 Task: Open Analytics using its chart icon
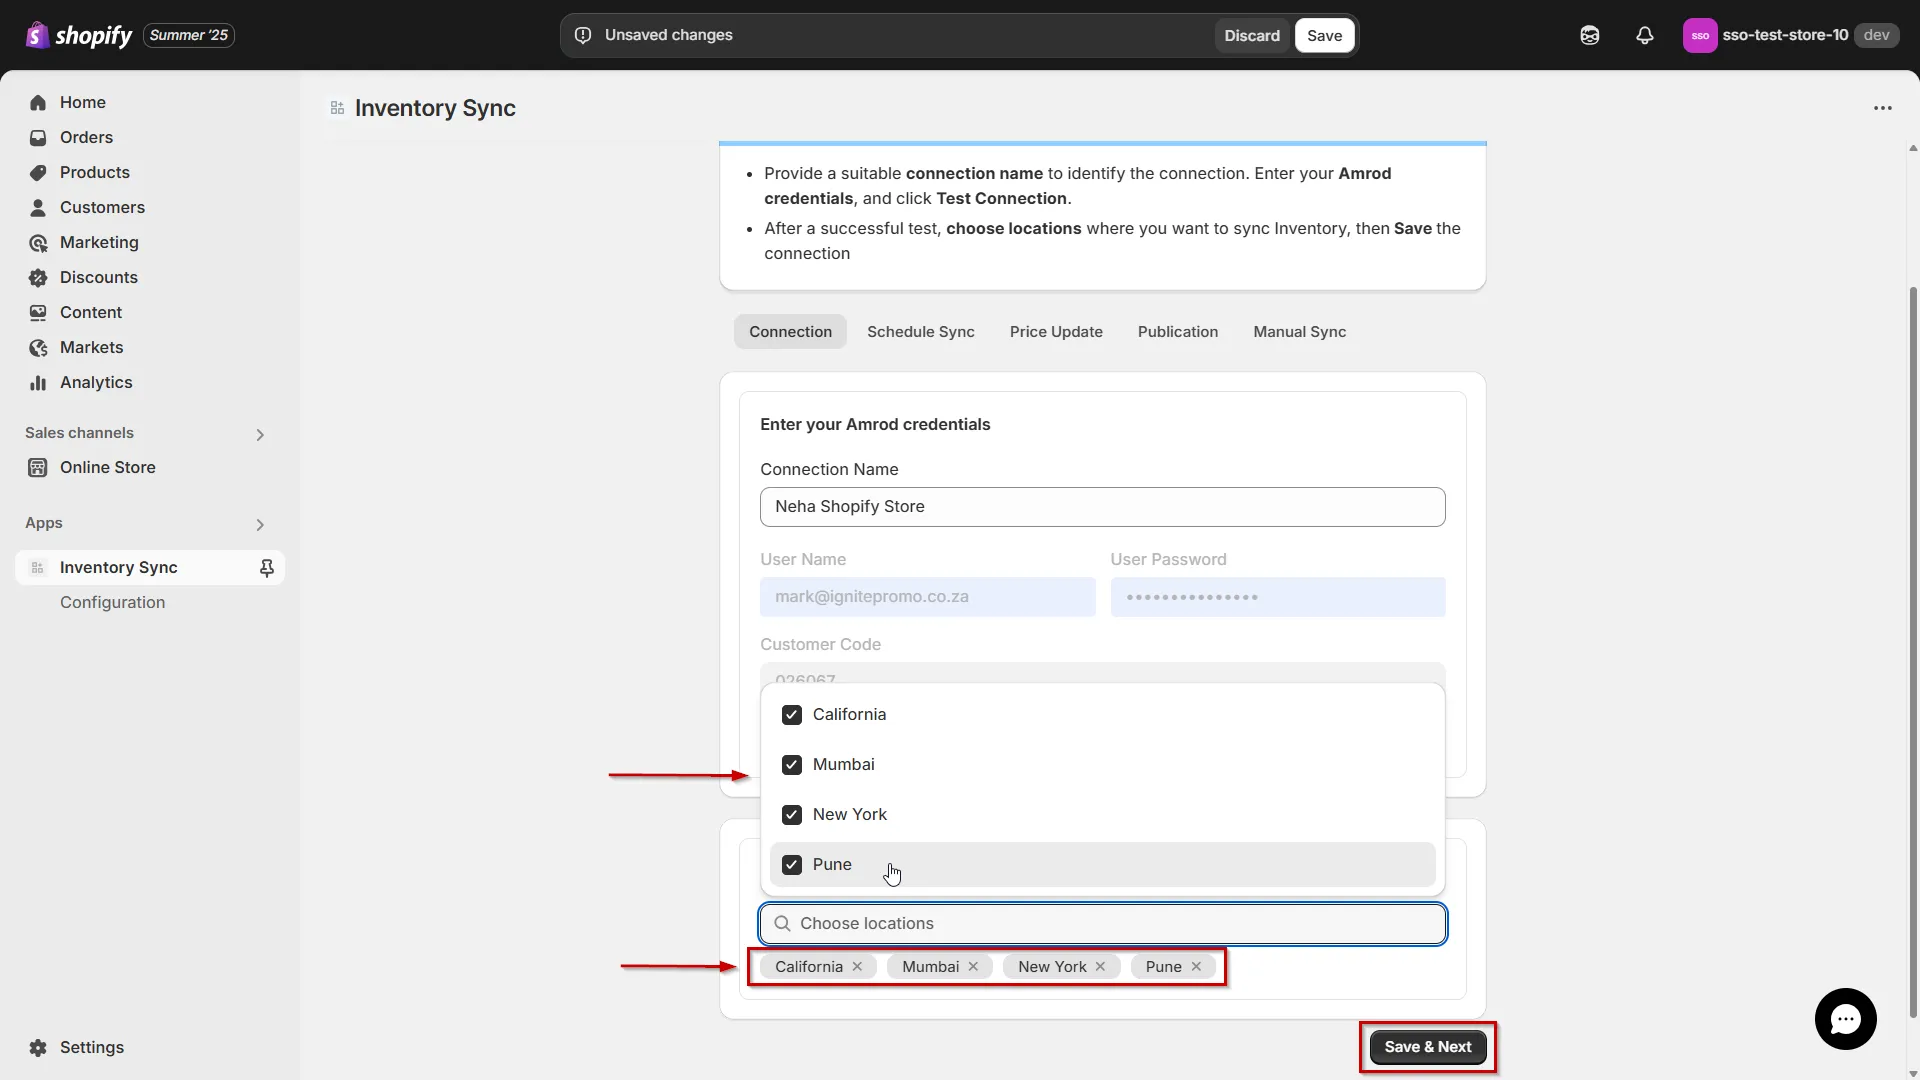pyautogui.click(x=37, y=382)
